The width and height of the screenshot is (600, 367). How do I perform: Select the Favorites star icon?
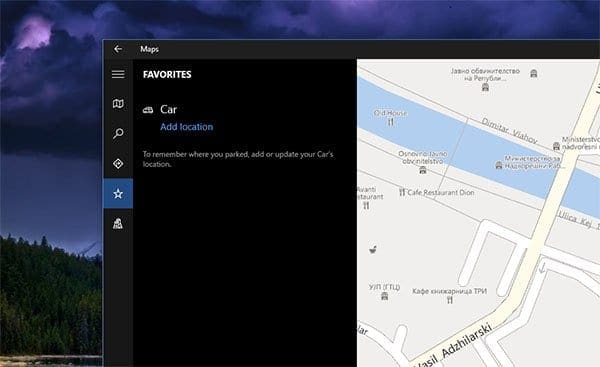[x=118, y=194]
